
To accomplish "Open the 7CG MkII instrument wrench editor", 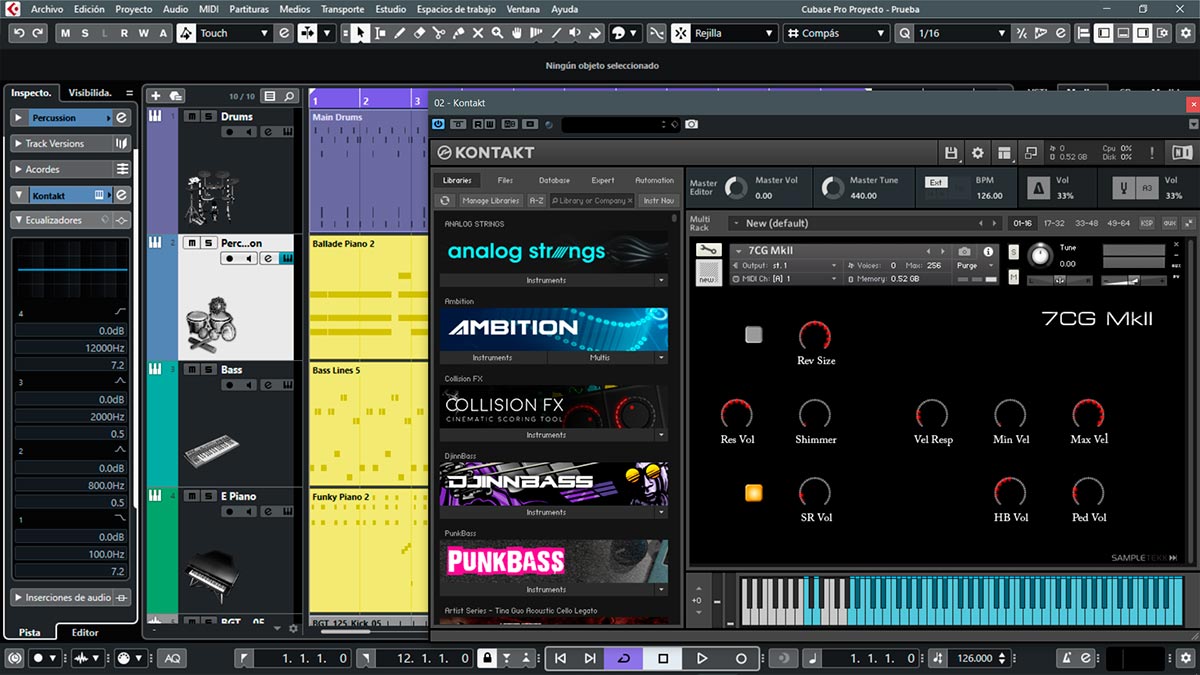I will (708, 250).
